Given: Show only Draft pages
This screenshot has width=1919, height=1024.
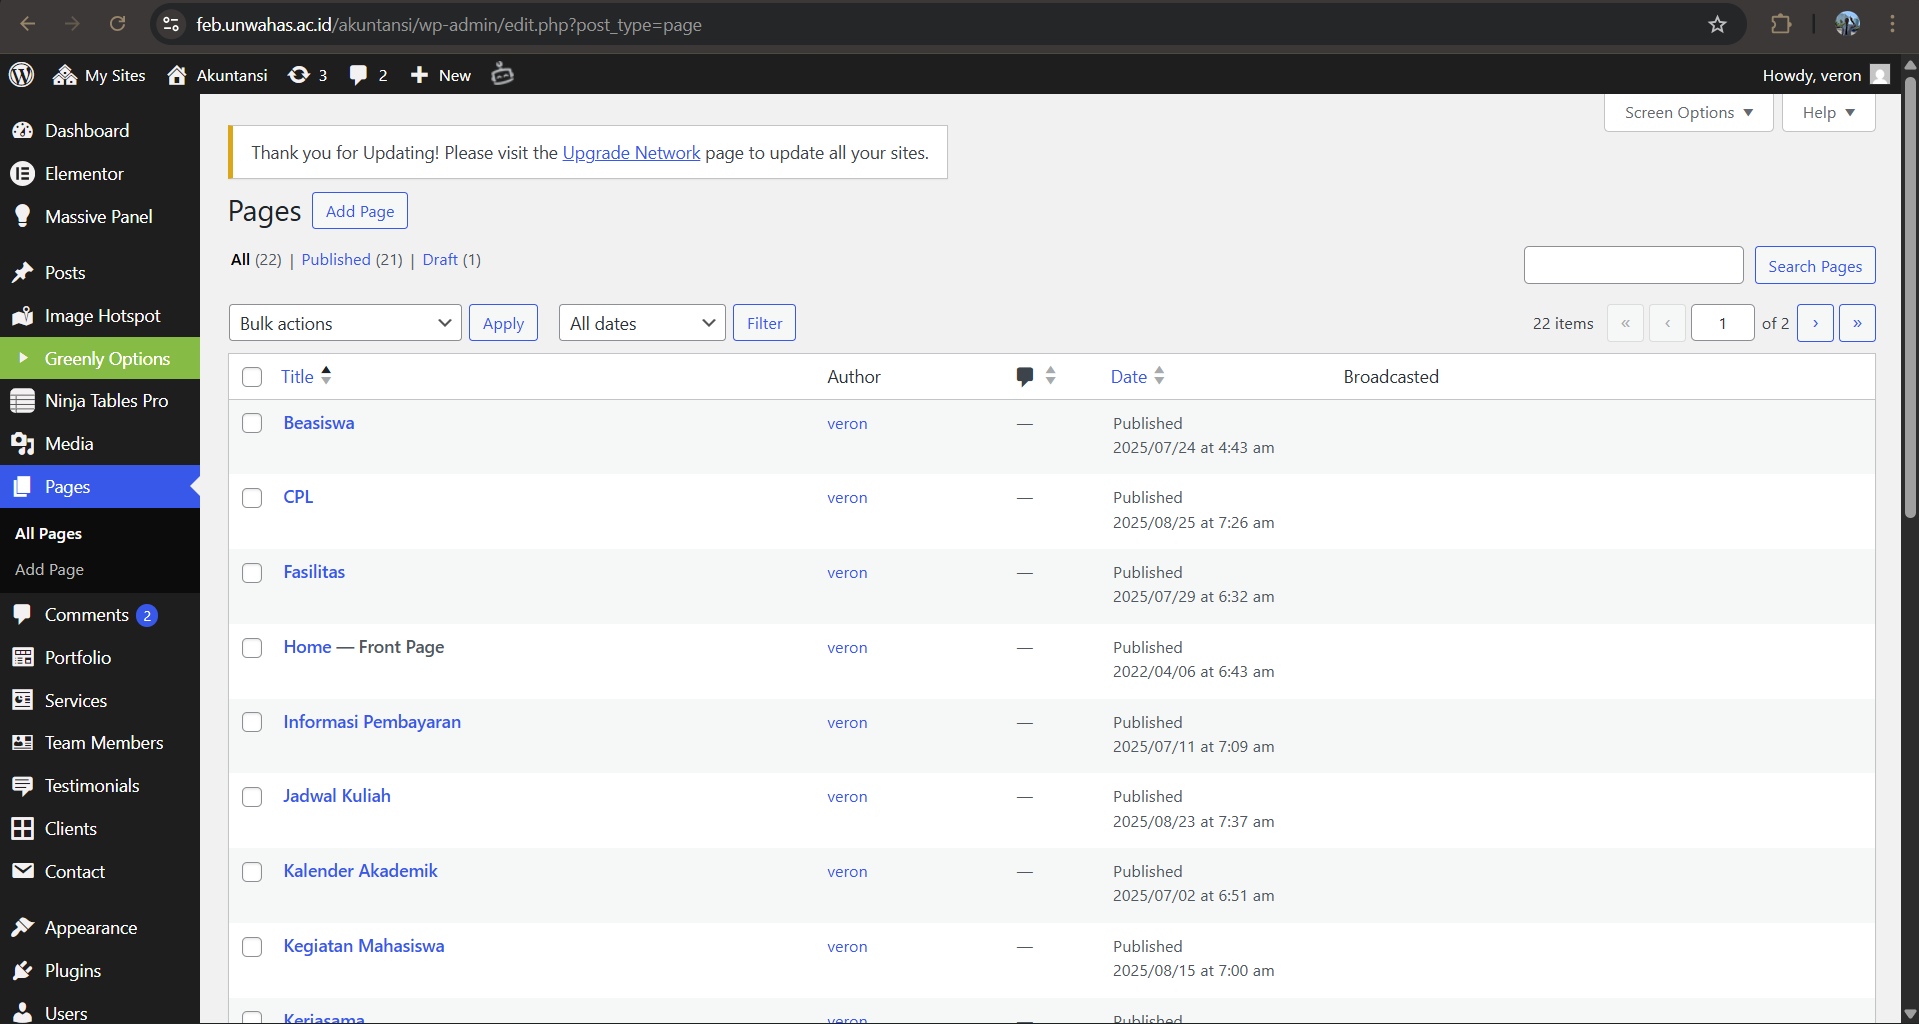Looking at the screenshot, I should coord(440,259).
